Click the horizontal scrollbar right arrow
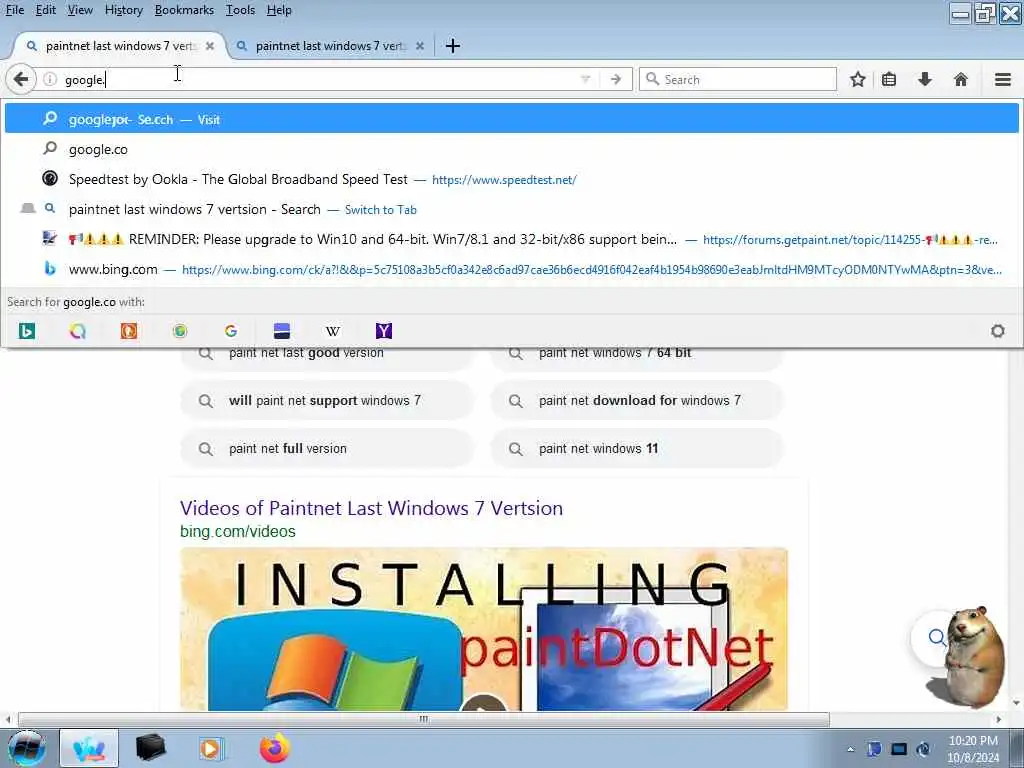This screenshot has width=1024, height=768. (x=999, y=719)
